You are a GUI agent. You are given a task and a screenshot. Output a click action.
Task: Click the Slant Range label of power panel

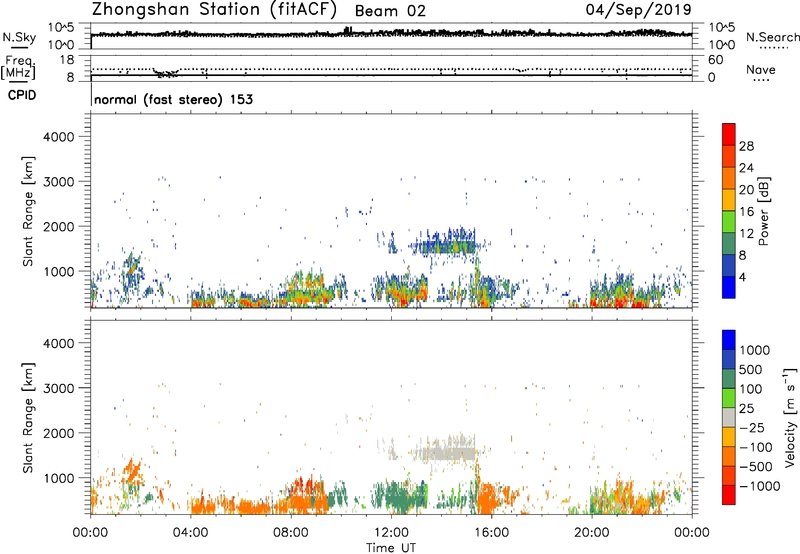click(x=28, y=211)
